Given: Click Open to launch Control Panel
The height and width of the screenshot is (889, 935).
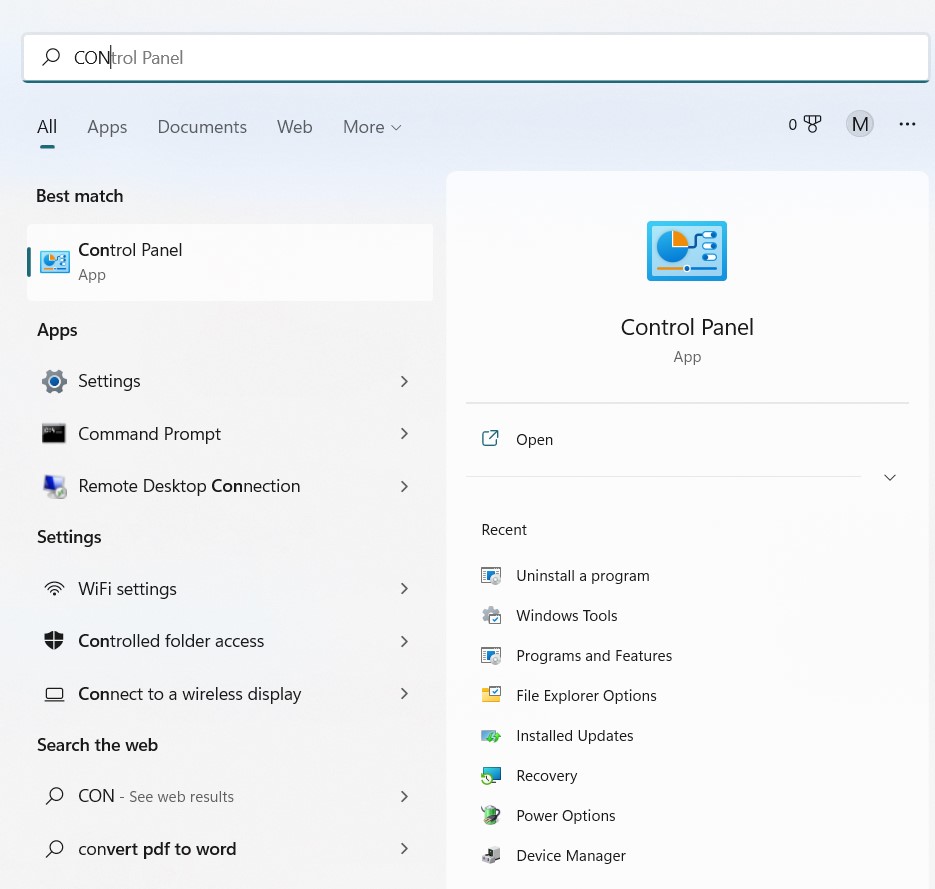Looking at the screenshot, I should 534,439.
